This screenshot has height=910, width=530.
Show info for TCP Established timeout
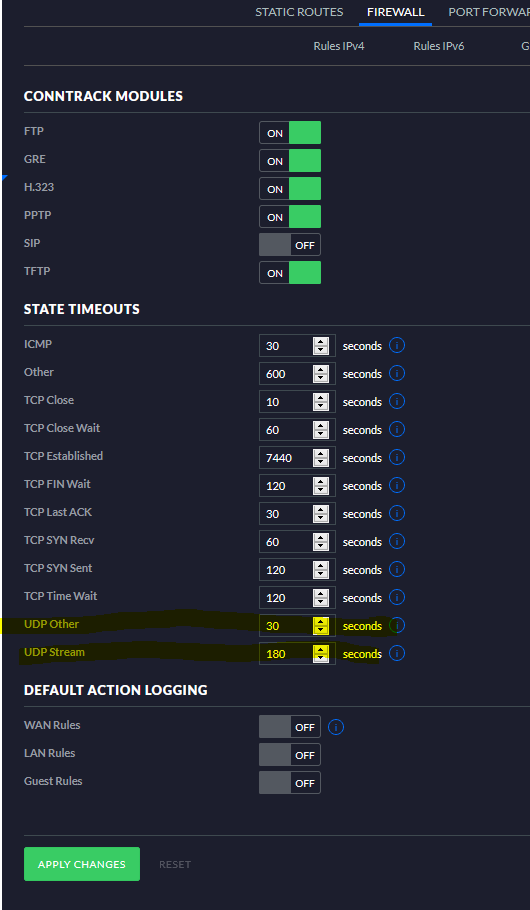[x=396, y=457]
